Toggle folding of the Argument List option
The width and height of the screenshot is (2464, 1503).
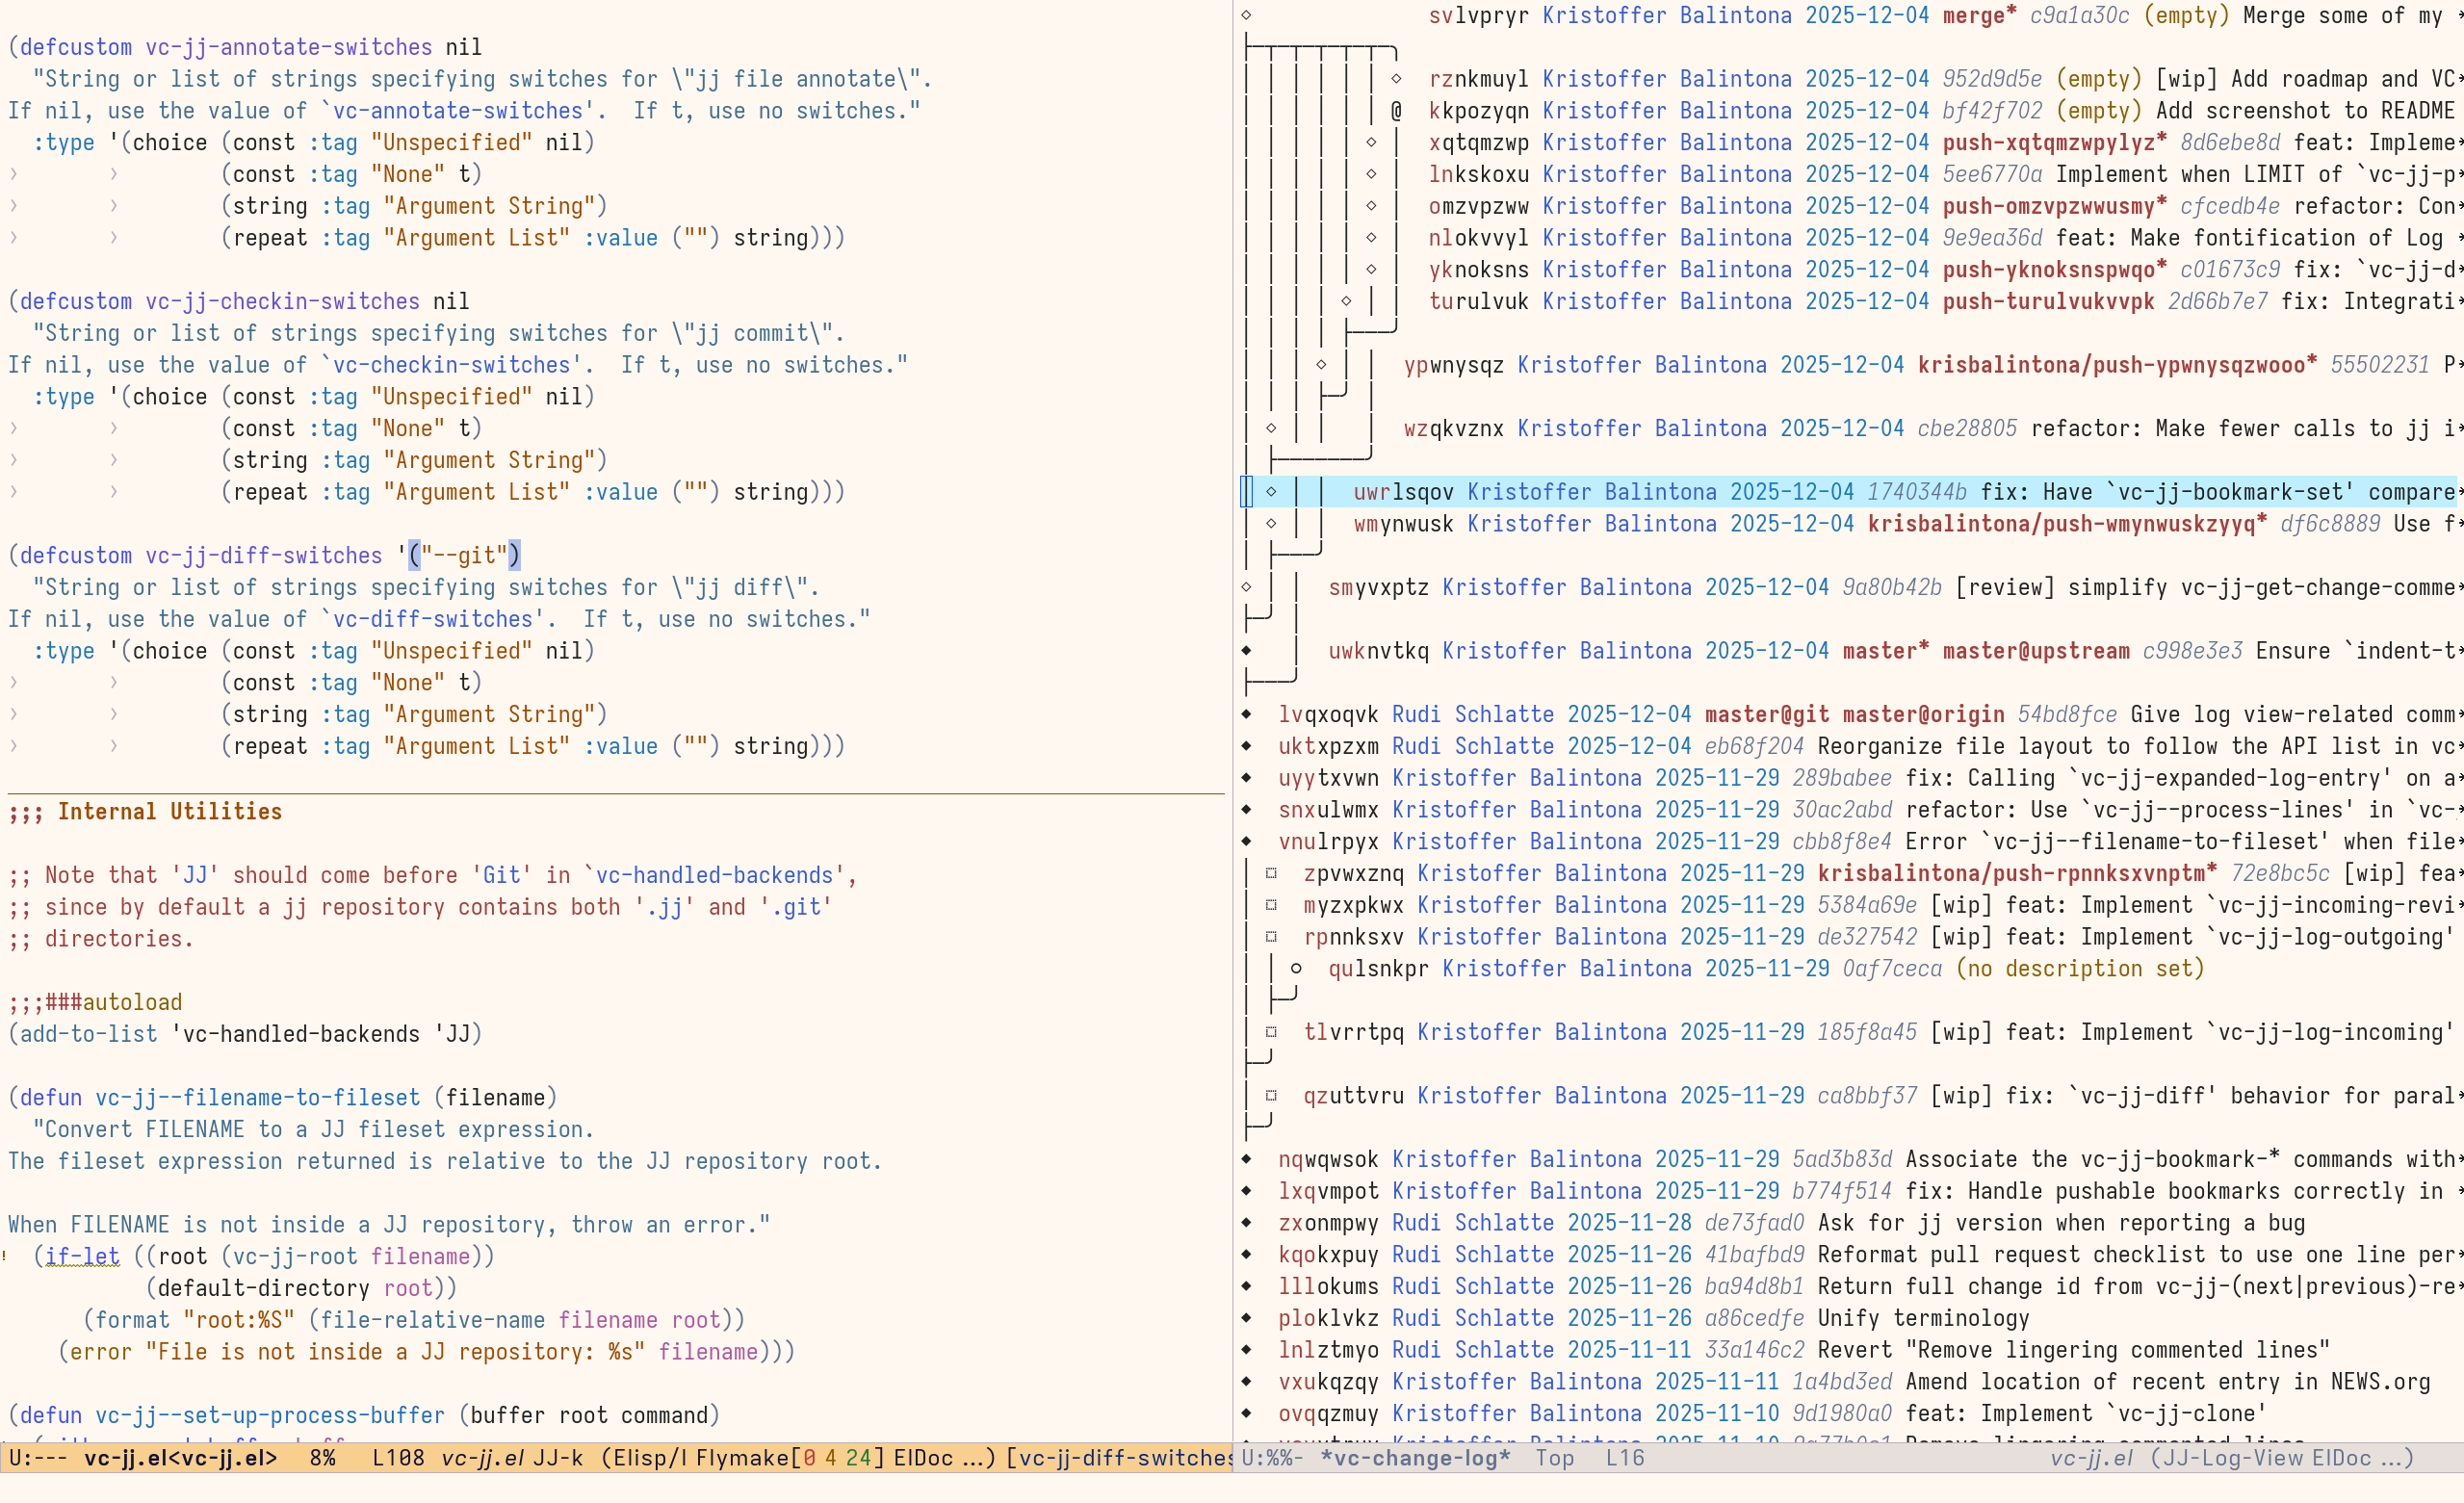13,238
